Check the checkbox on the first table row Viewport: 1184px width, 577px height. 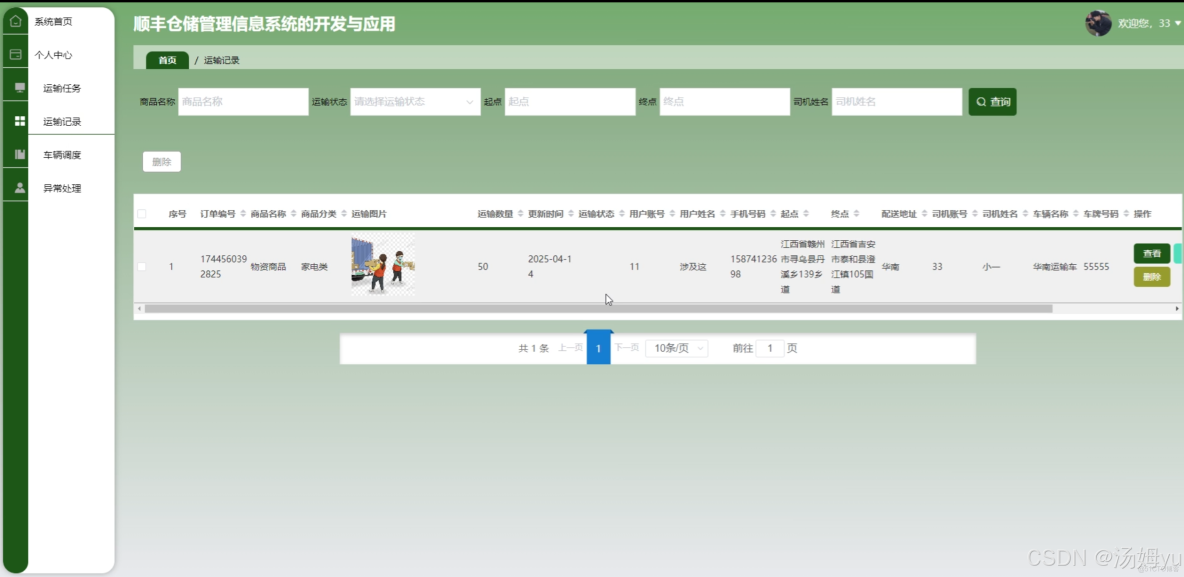(x=141, y=265)
